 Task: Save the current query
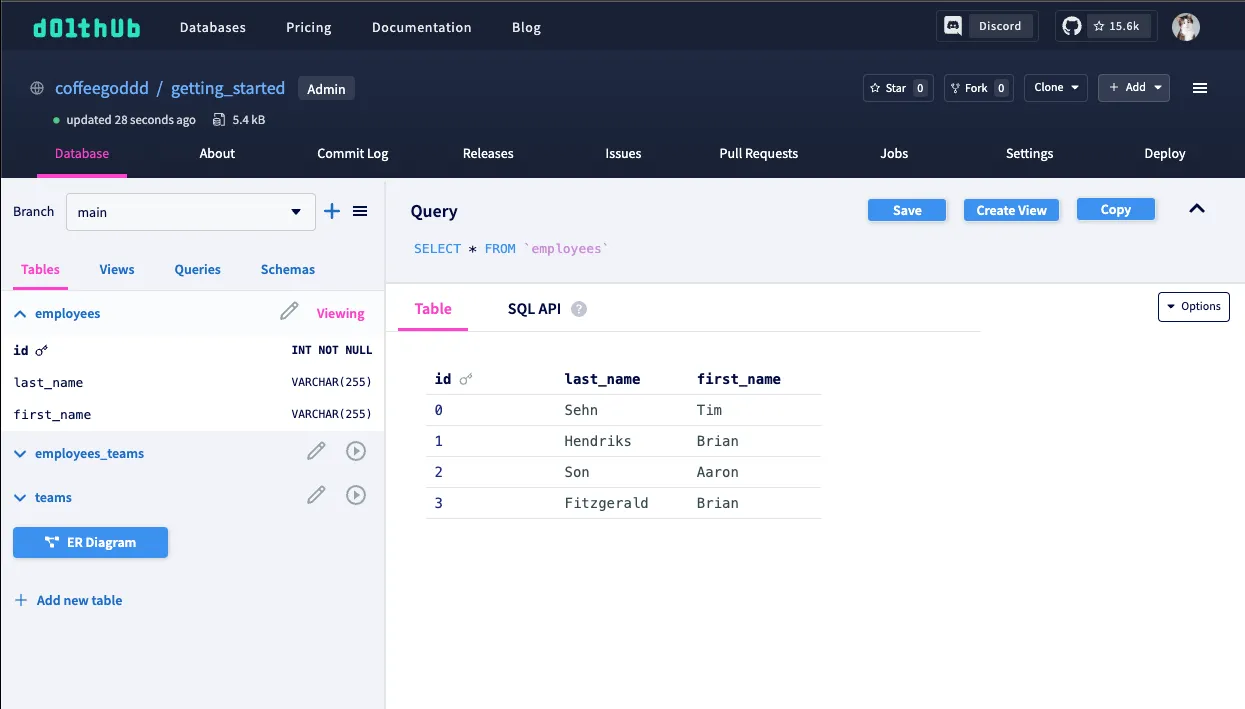click(x=907, y=210)
